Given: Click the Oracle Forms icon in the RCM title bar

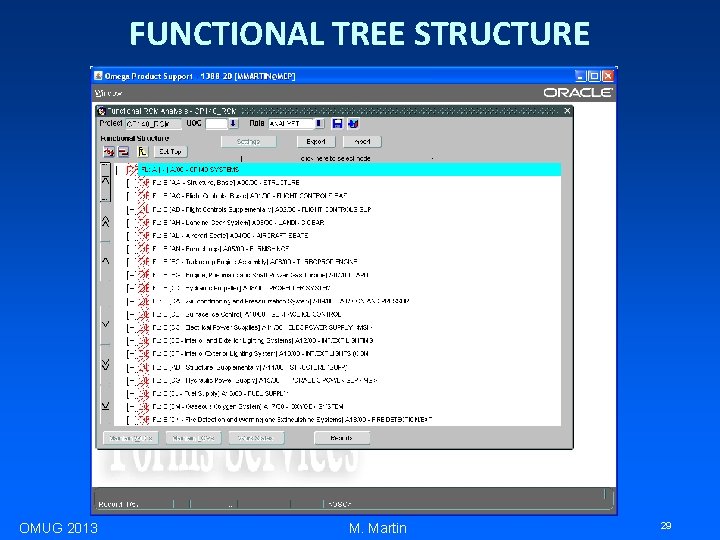Looking at the screenshot, I should 101,111.
